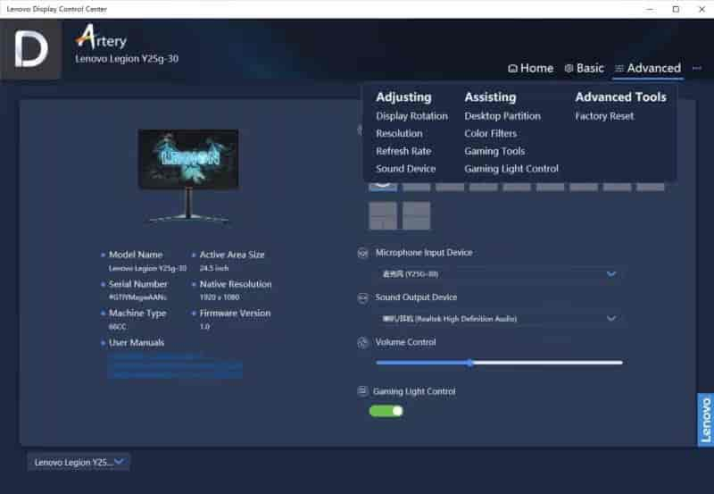Expand Microphone Input Device dropdown
The height and width of the screenshot is (494, 714).
[x=500, y=274]
